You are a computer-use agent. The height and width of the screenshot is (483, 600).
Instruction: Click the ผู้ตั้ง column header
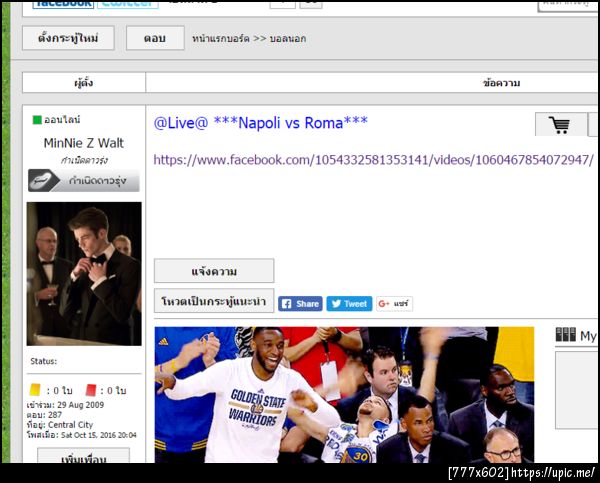[84, 83]
